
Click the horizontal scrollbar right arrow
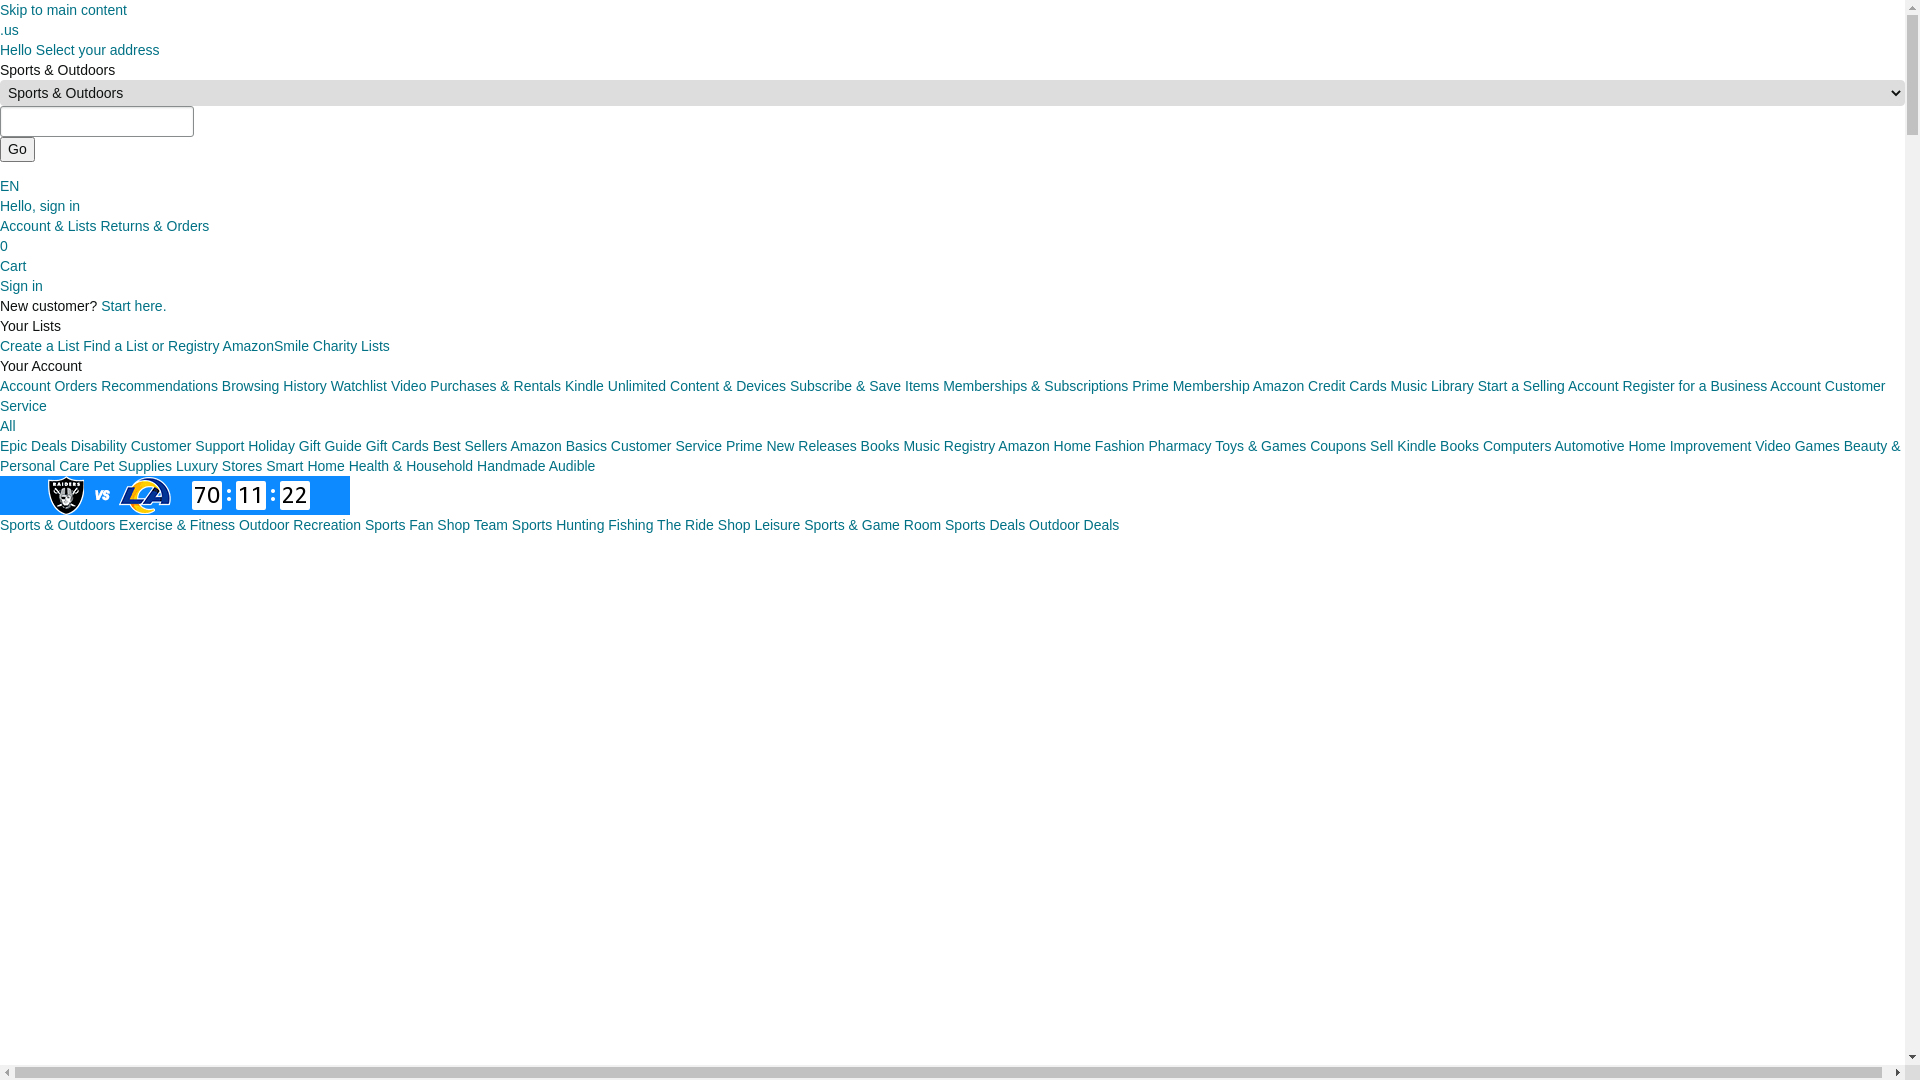(x=1896, y=1072)
